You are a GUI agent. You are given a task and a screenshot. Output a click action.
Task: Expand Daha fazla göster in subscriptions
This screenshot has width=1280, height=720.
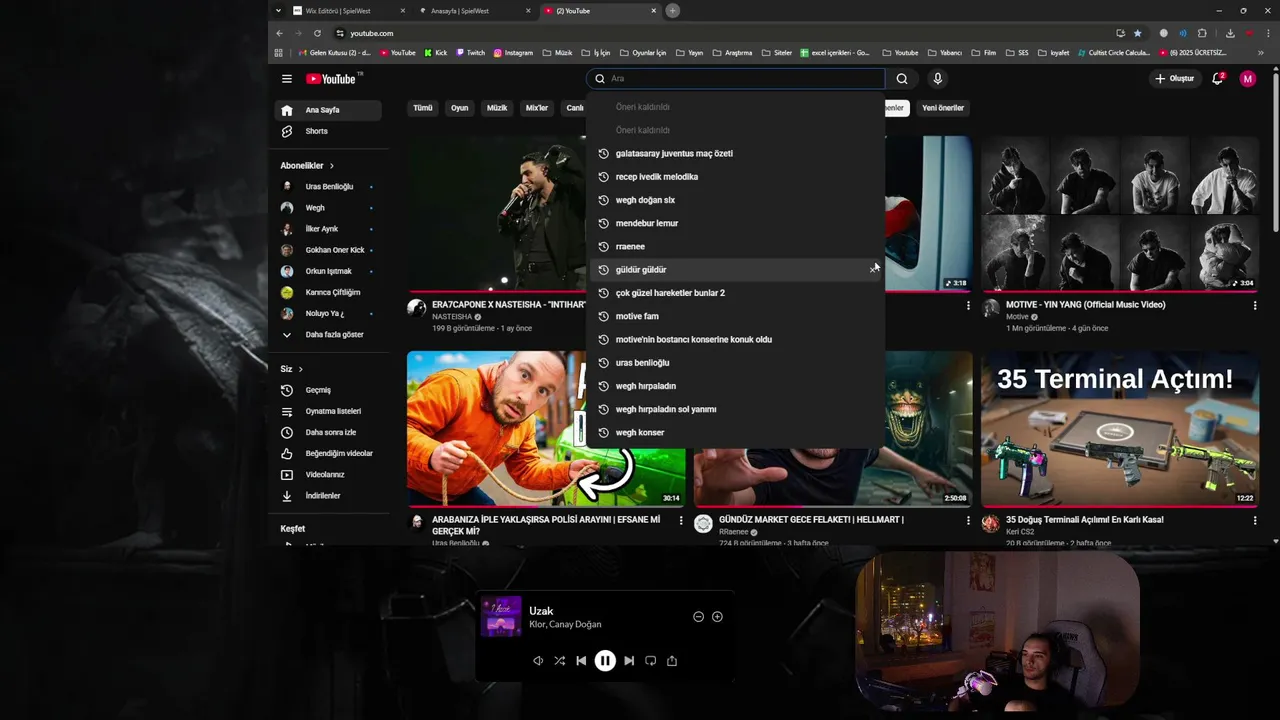tap(328, 335)
